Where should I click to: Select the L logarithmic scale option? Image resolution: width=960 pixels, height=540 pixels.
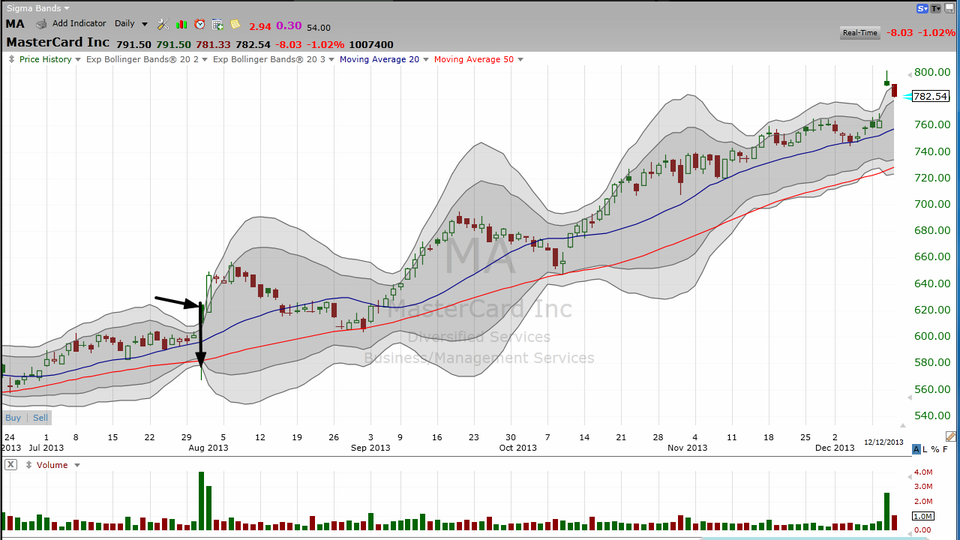coord(925,449)
